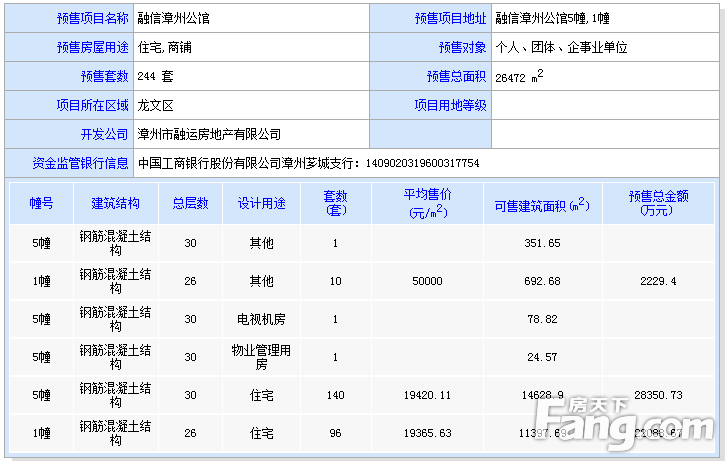Select the 19420.11 average price cell

point(427,396)
